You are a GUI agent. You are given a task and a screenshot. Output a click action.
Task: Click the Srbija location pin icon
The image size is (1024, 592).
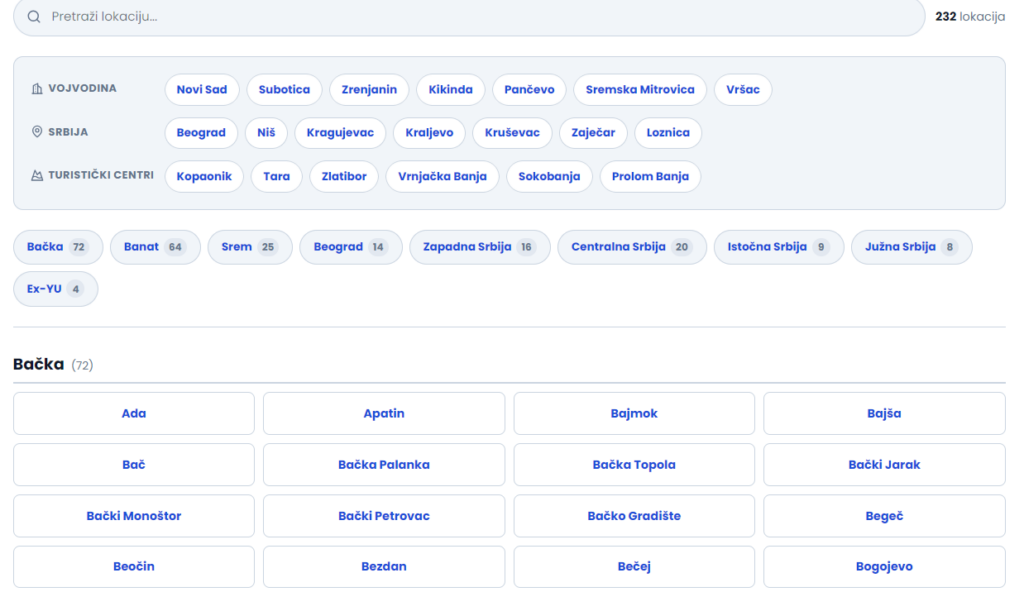(x=38, y=132)
